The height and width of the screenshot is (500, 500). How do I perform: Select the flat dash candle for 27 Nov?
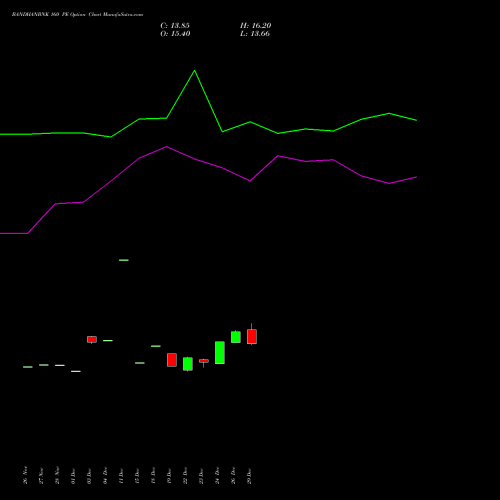[x=44, y=365]
